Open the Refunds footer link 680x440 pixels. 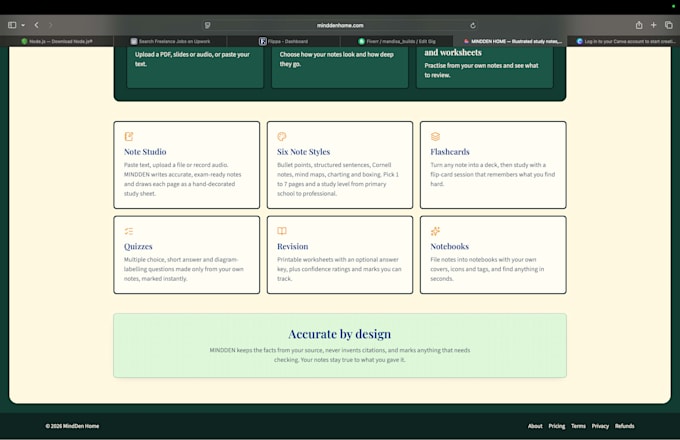pos(624,426)
